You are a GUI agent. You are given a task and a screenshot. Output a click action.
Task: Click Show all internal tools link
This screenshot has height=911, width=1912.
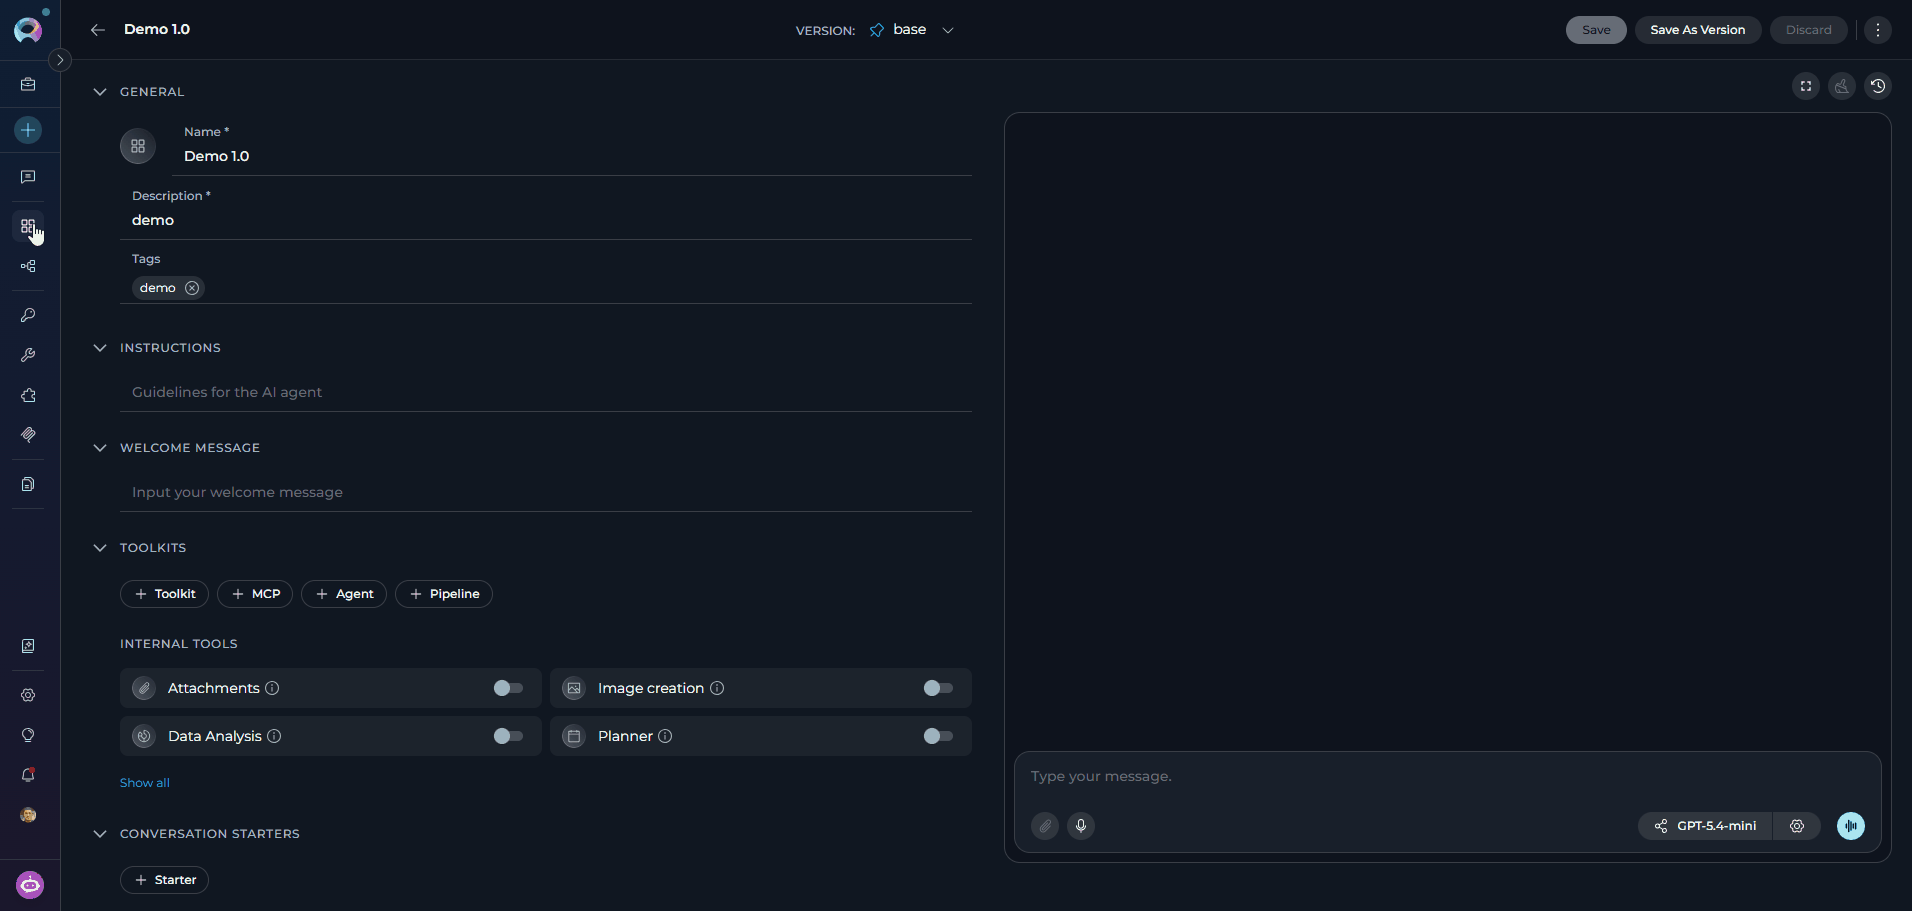[x=145, y=783]
